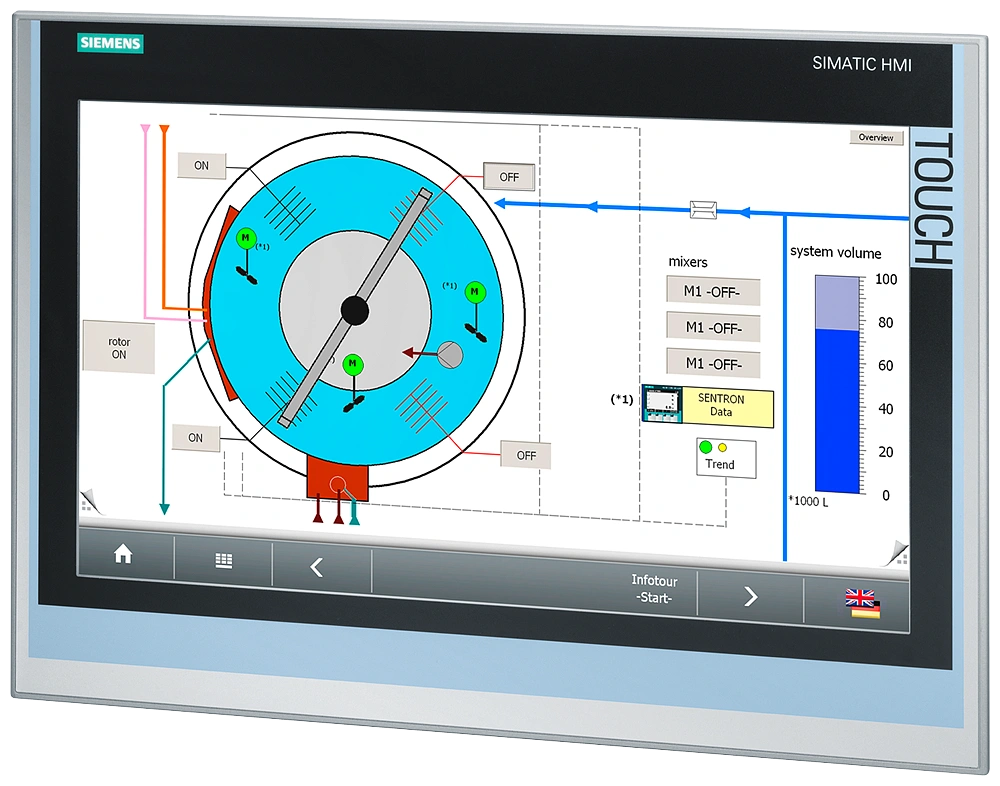1000x786 pixels.
Task: Toggle the top-right OFF button
Action: click(509, 177)
